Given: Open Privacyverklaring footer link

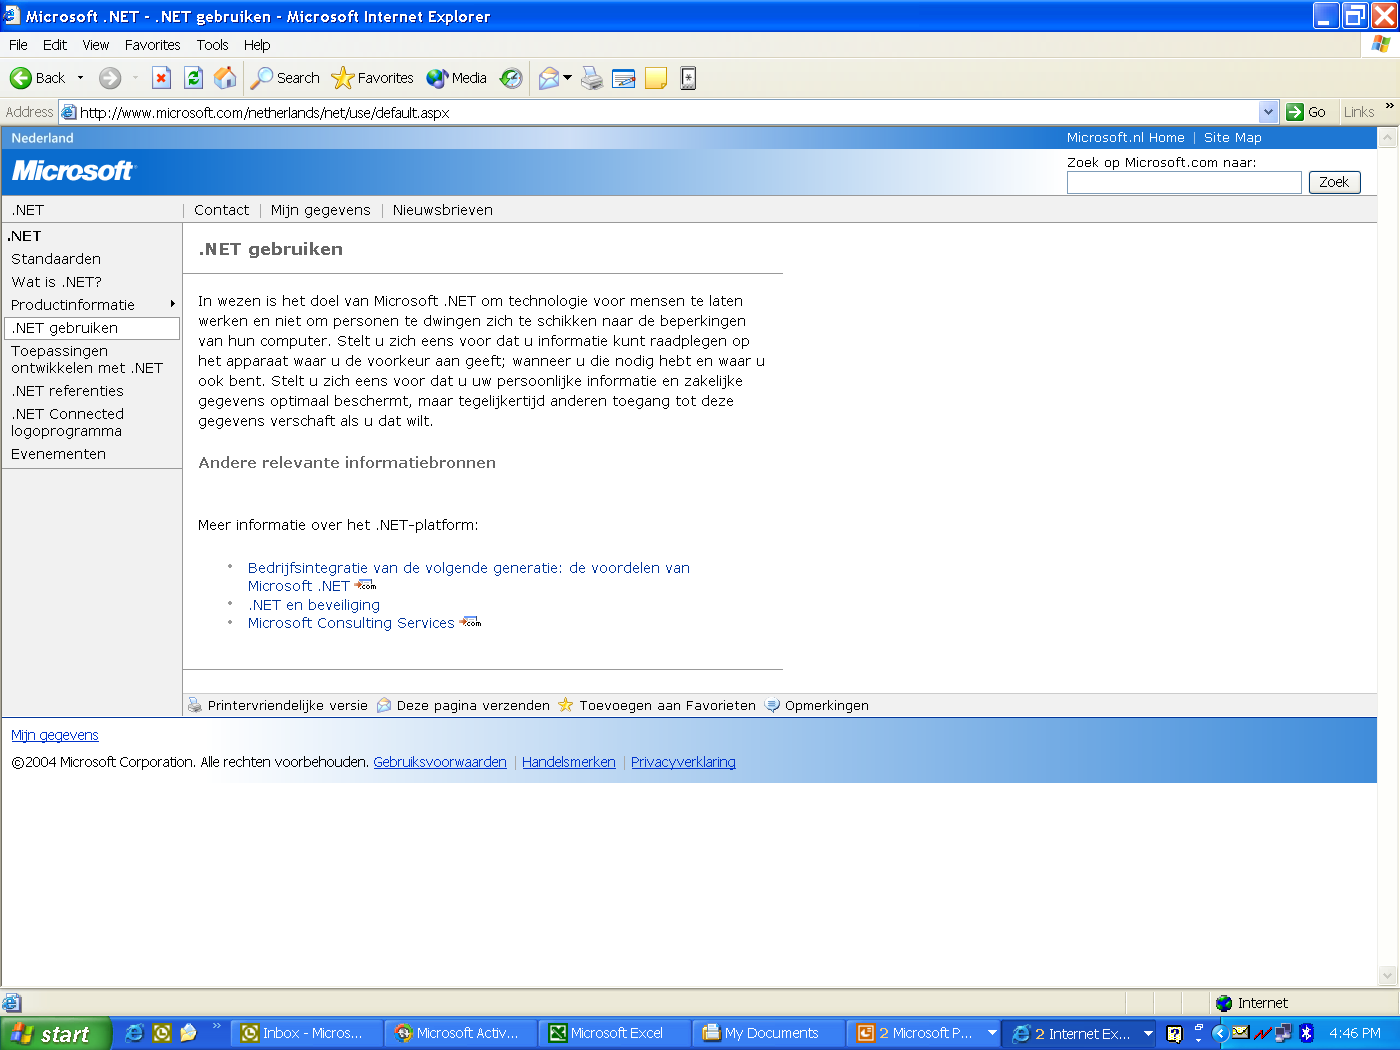Looking at the screenshot, I should coord(683,762).
